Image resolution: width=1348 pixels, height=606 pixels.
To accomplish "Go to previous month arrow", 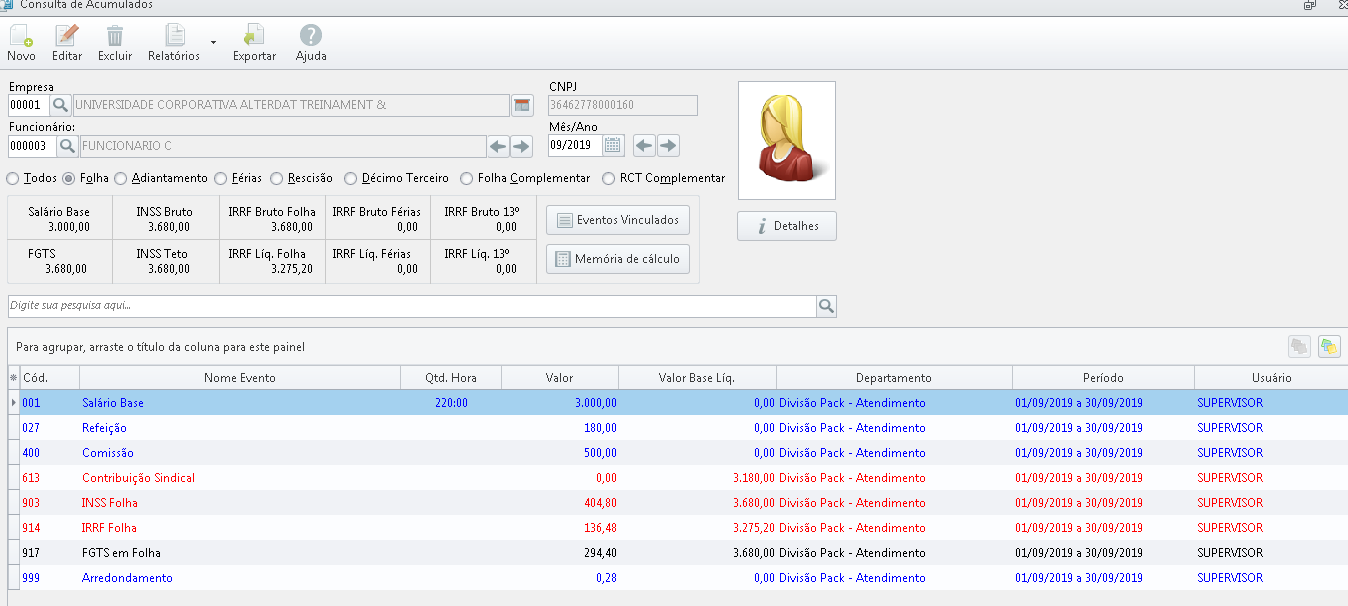I will pos(645,146).
